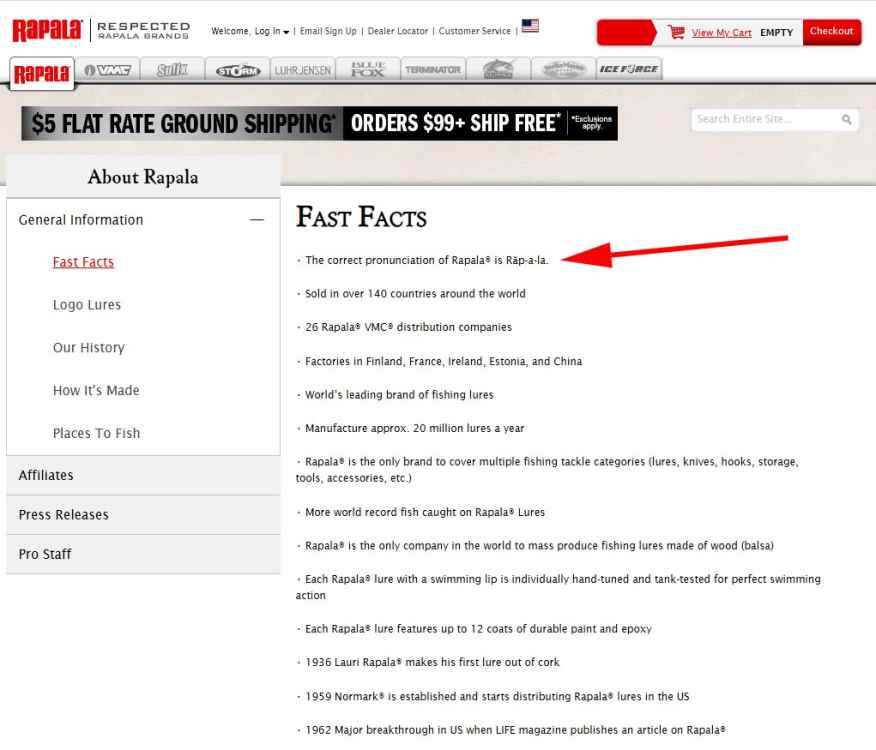Viewport: 876px width, 750px height.
Task: Expand the Affiliates section
Action: coord(143,476)
